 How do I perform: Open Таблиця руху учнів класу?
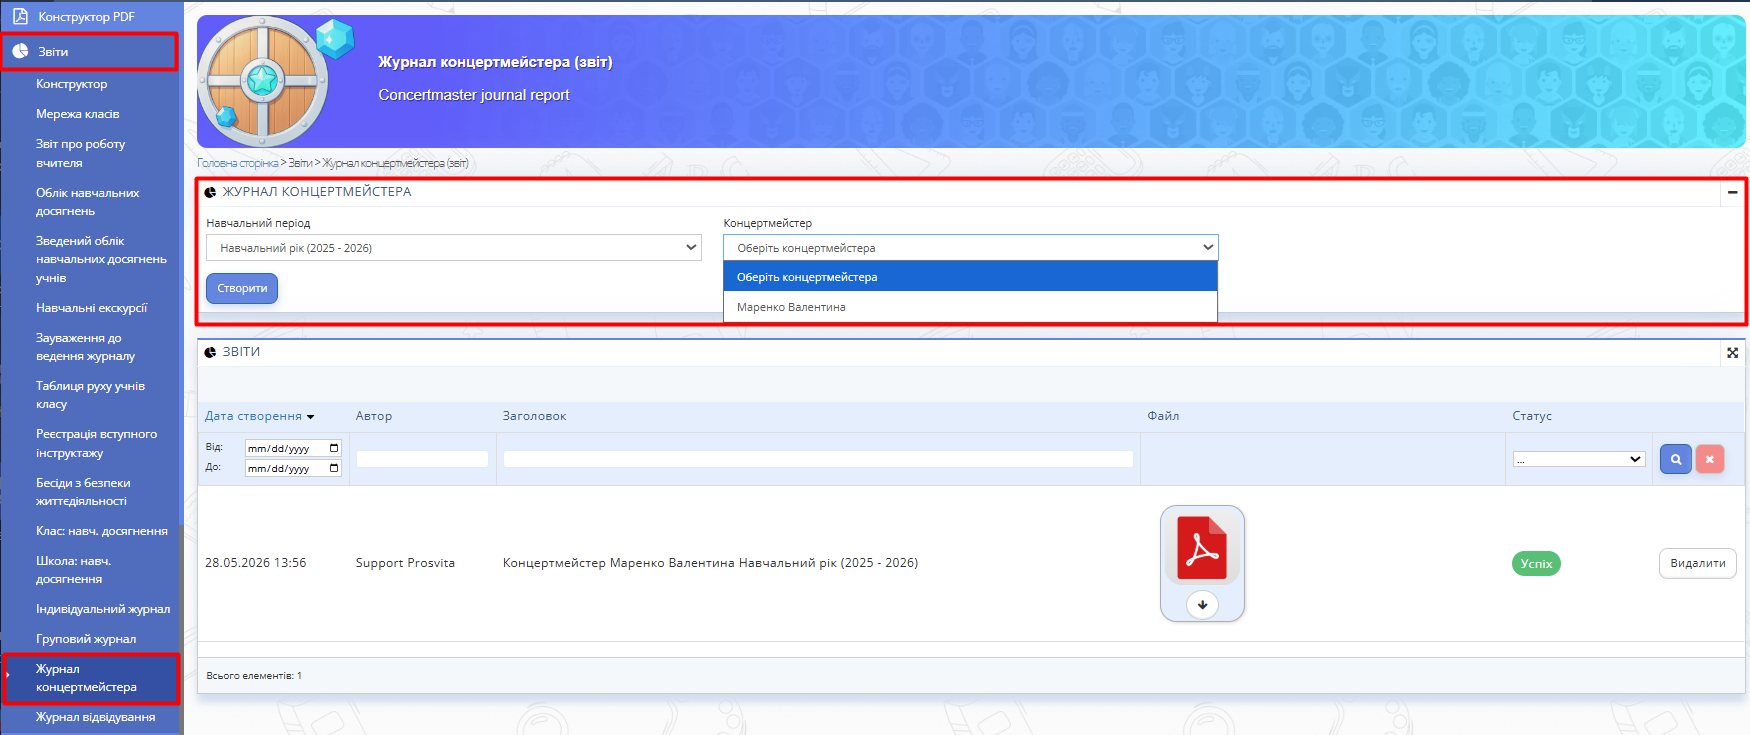click(90, 395)
